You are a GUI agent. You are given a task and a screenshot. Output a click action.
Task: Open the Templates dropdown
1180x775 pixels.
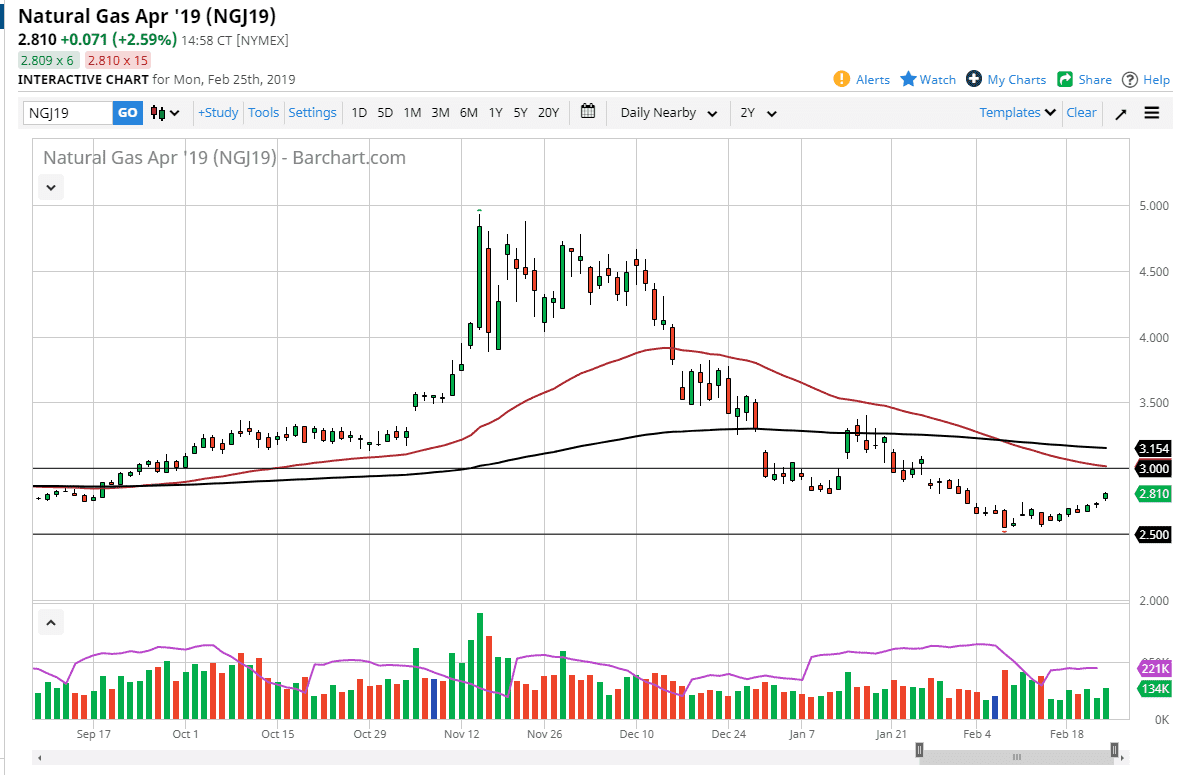click(1017, 113)
